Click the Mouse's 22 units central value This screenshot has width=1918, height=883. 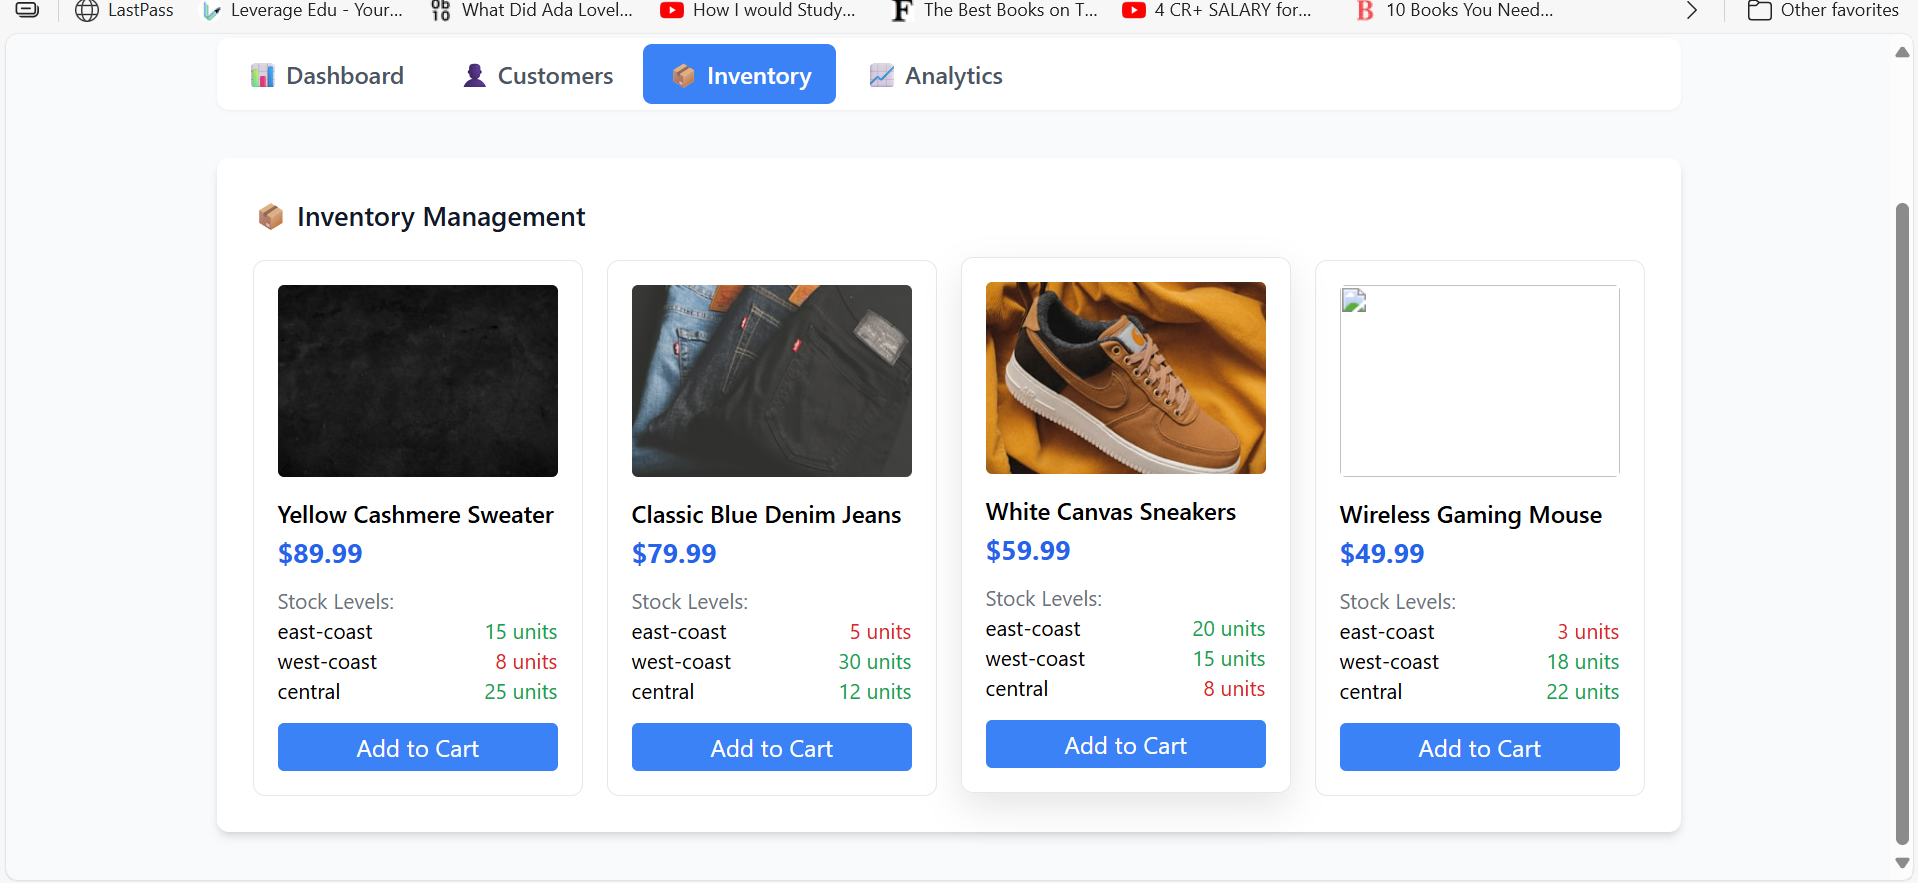click(x=1583, y=692)
